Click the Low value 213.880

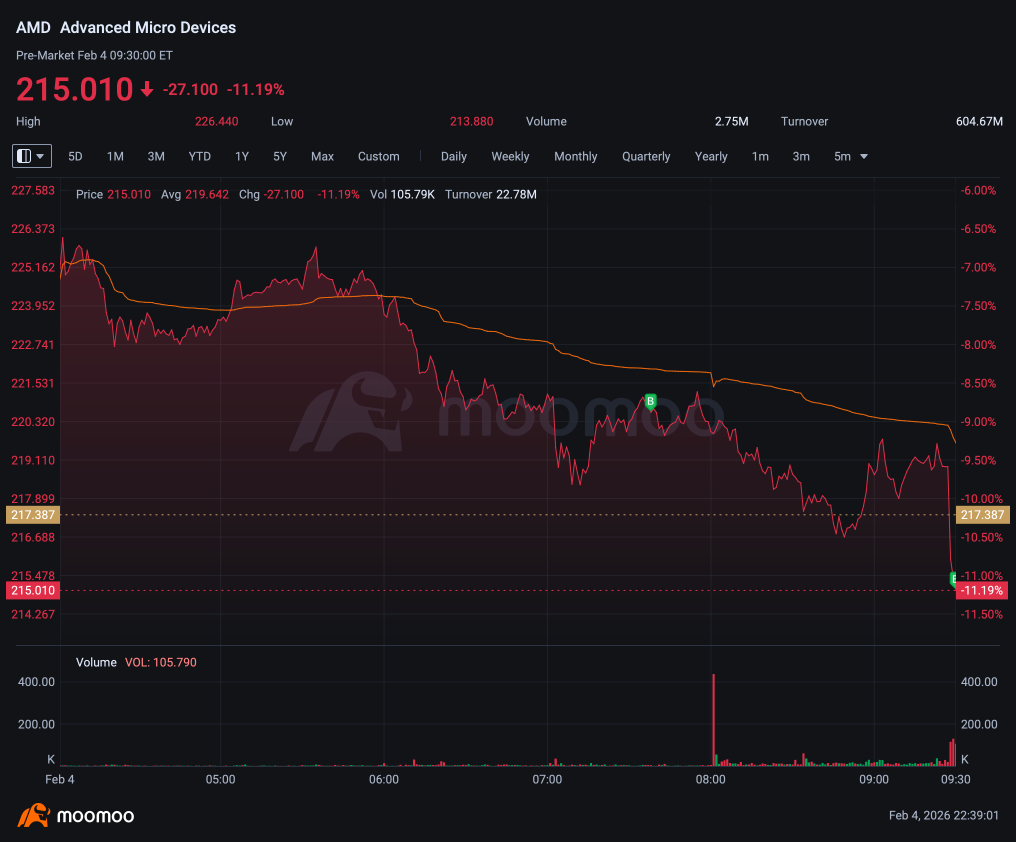click(x=471, y=121)
